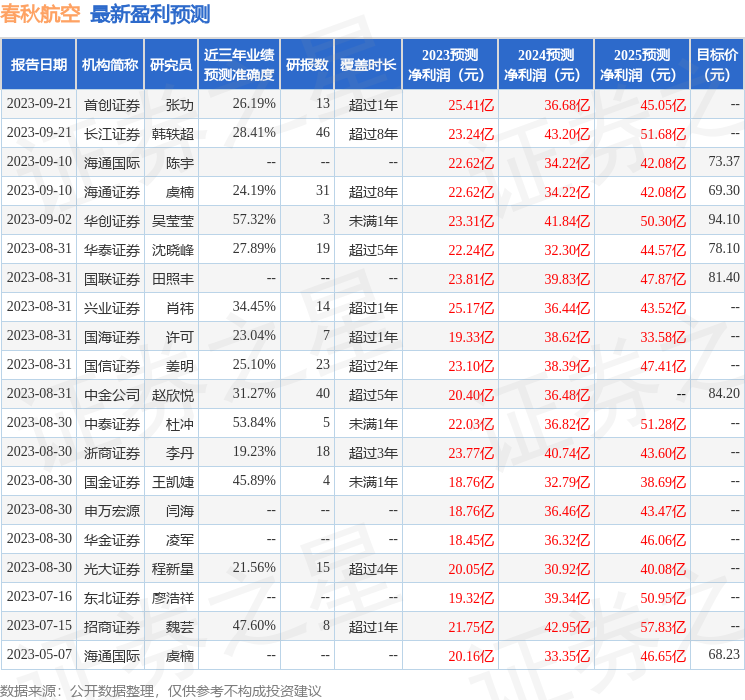Viewport: 745px width, 700px height.
Task: Click the 最新盈利预测 title text
Action: tap(150, 14)
